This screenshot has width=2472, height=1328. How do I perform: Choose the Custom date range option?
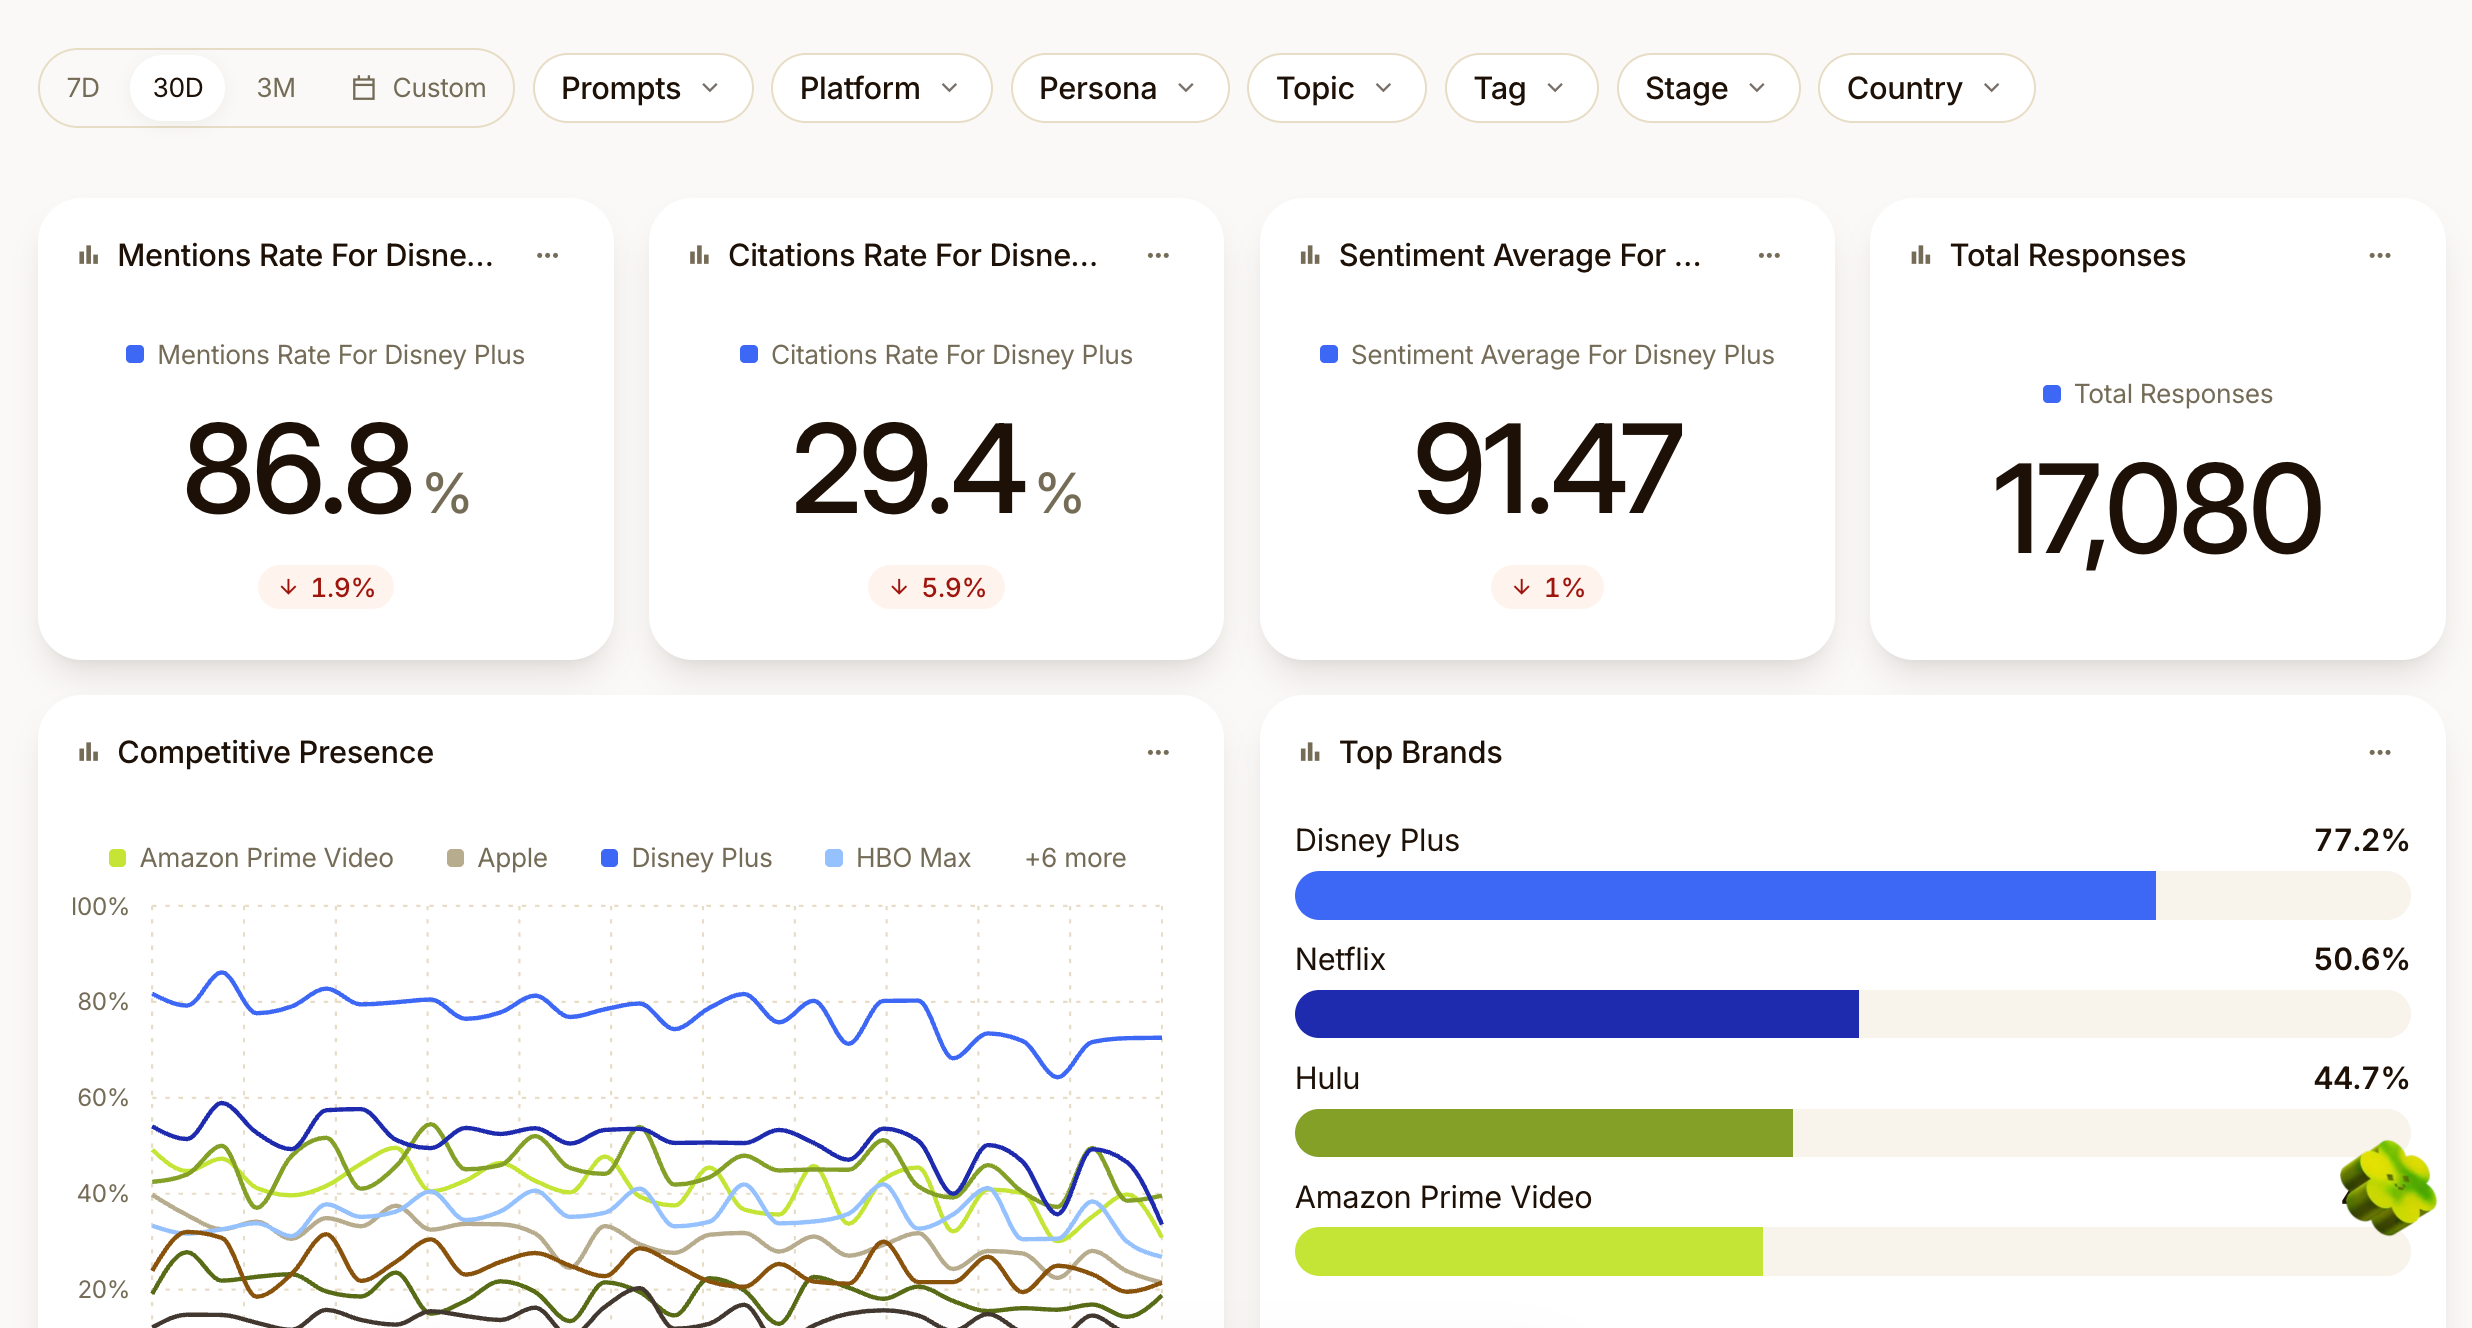(x=420, y=88)
